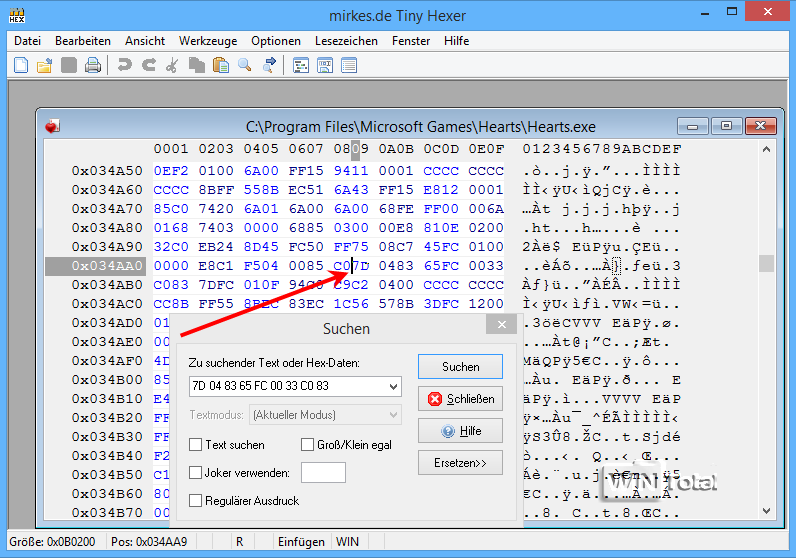This screenshot has height=558, width=796.
Task: Click the R status bar indicator
Action: pos(240,542)
